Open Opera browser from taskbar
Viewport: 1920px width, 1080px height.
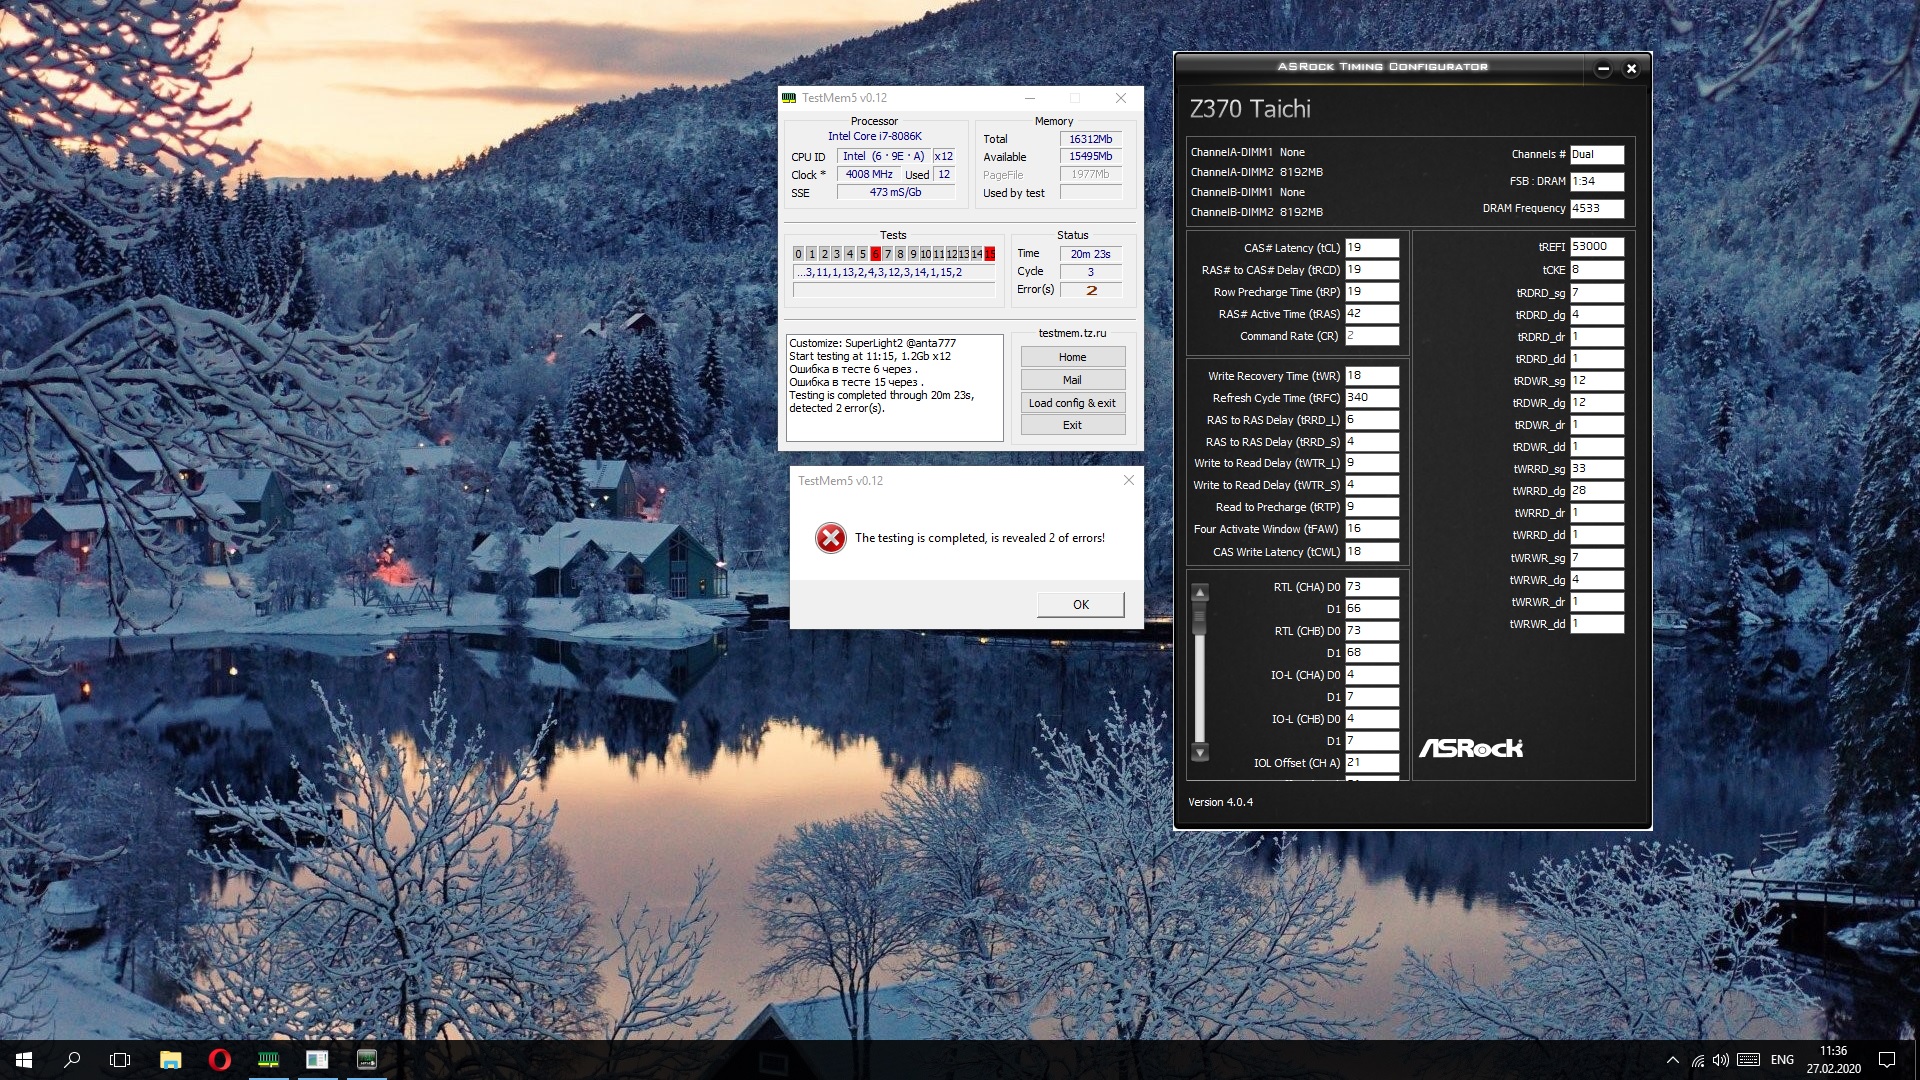tap(219, 1060)
